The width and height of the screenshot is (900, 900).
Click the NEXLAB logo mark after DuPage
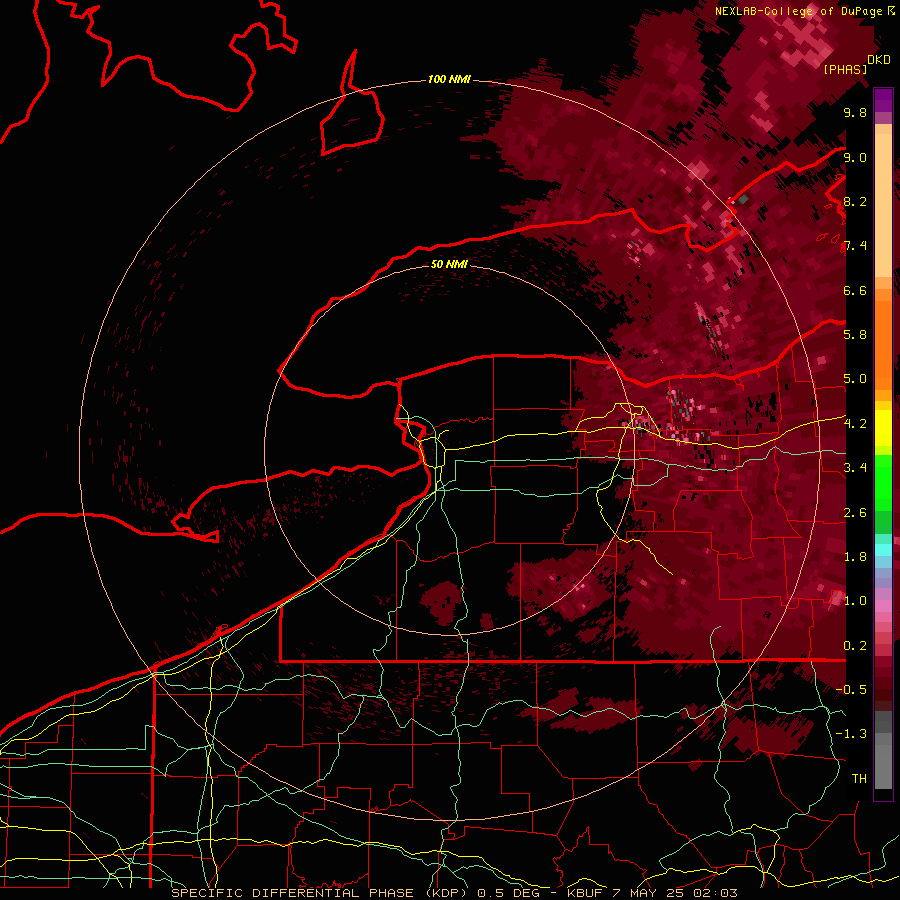(x=891, y=11)
